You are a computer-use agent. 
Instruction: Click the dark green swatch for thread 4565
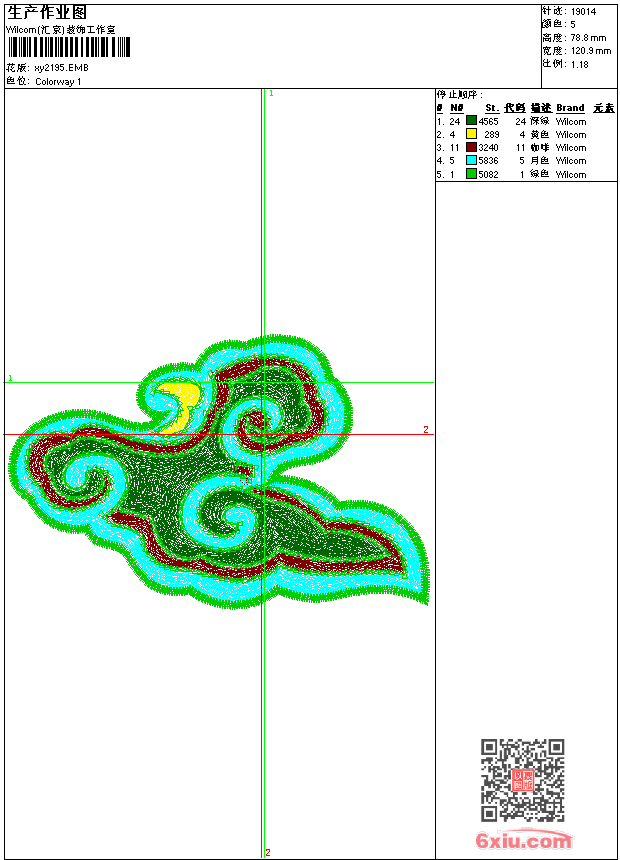point(471,121)
